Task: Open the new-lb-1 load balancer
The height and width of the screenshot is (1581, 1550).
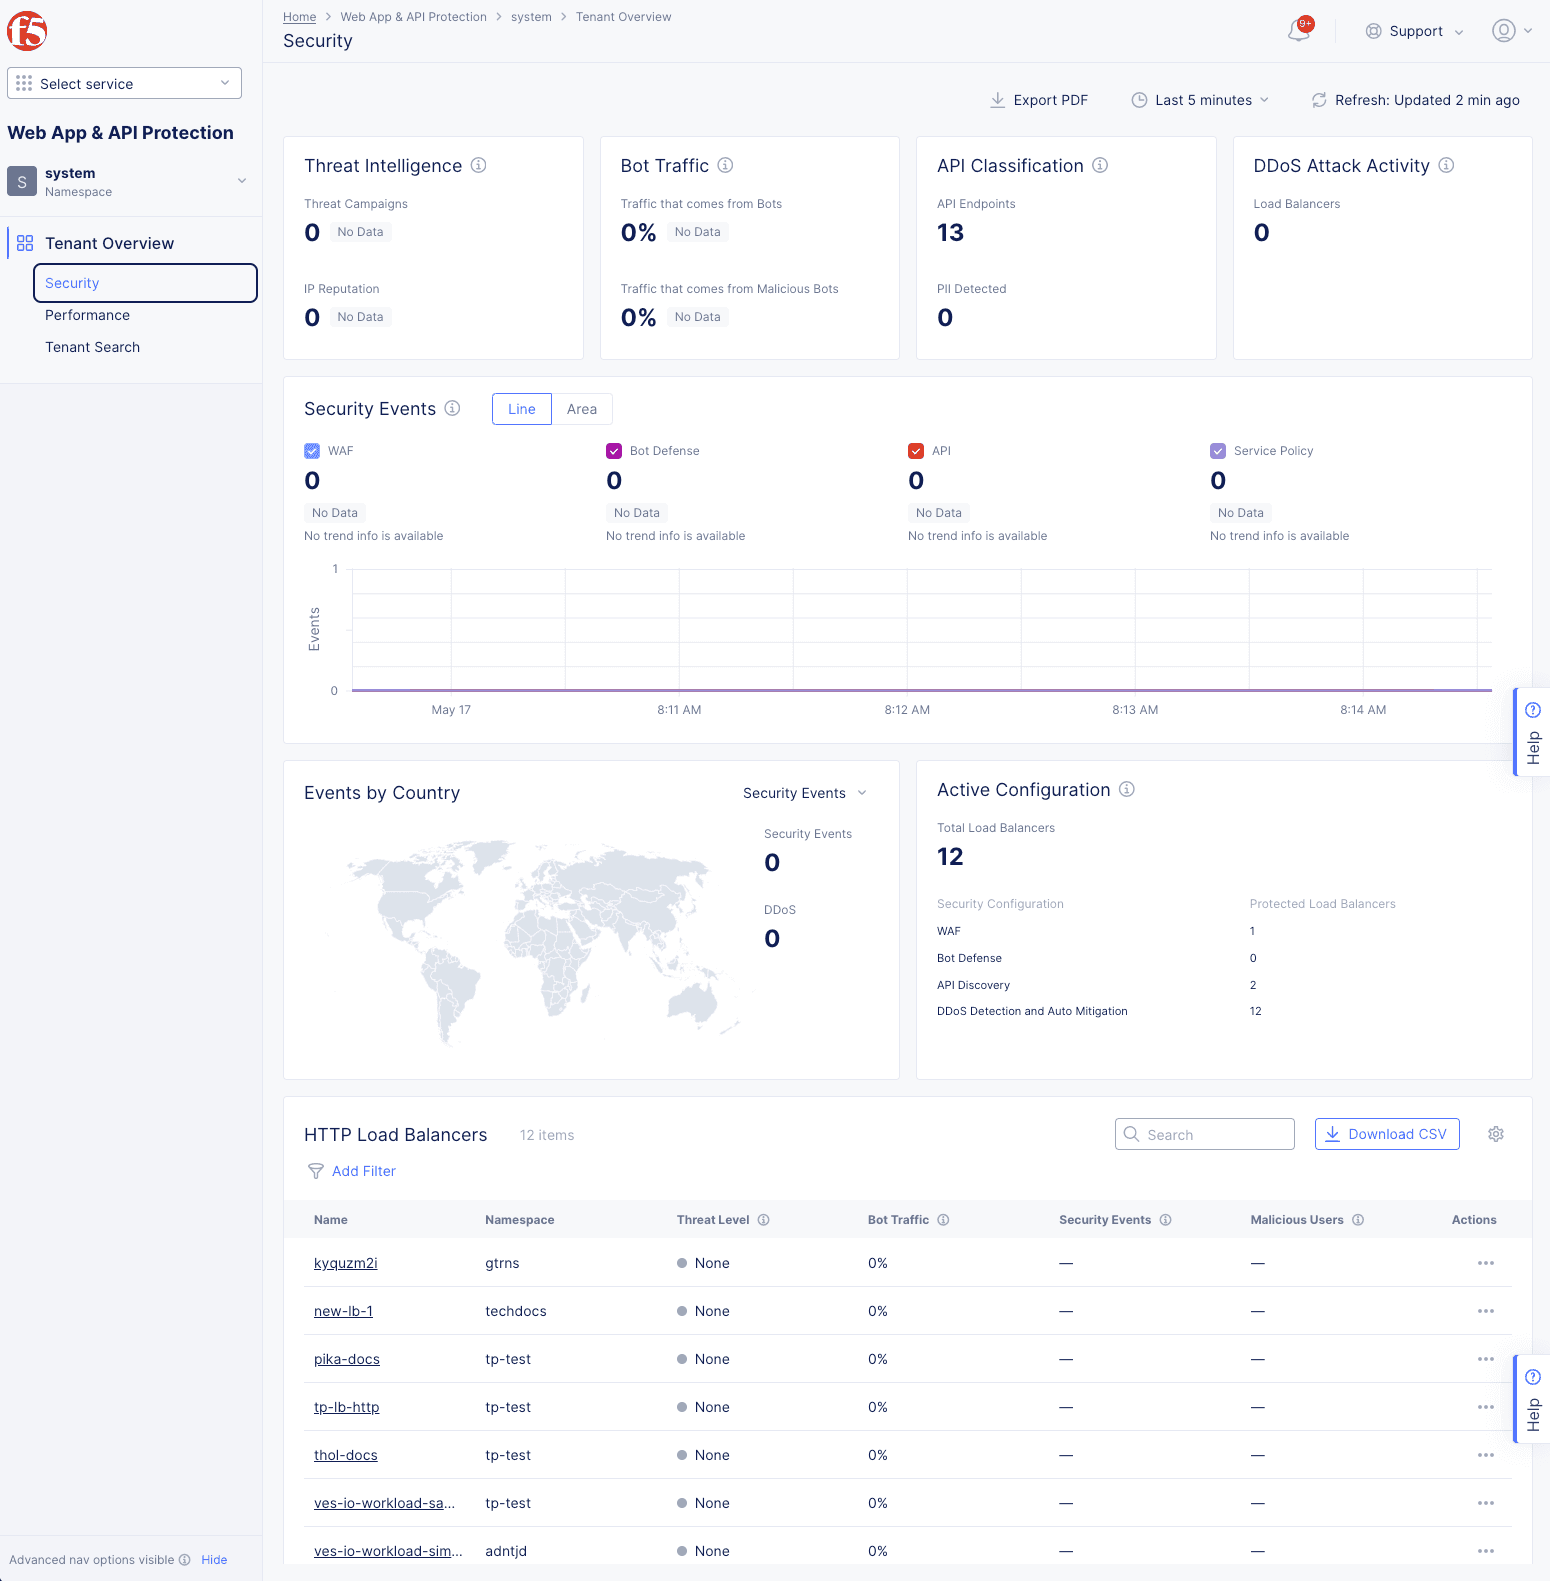Action: click(x=343, y=1311)
